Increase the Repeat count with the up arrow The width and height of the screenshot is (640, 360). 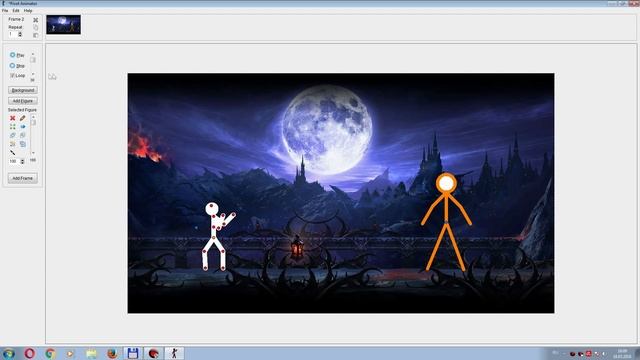coord(20,33)
